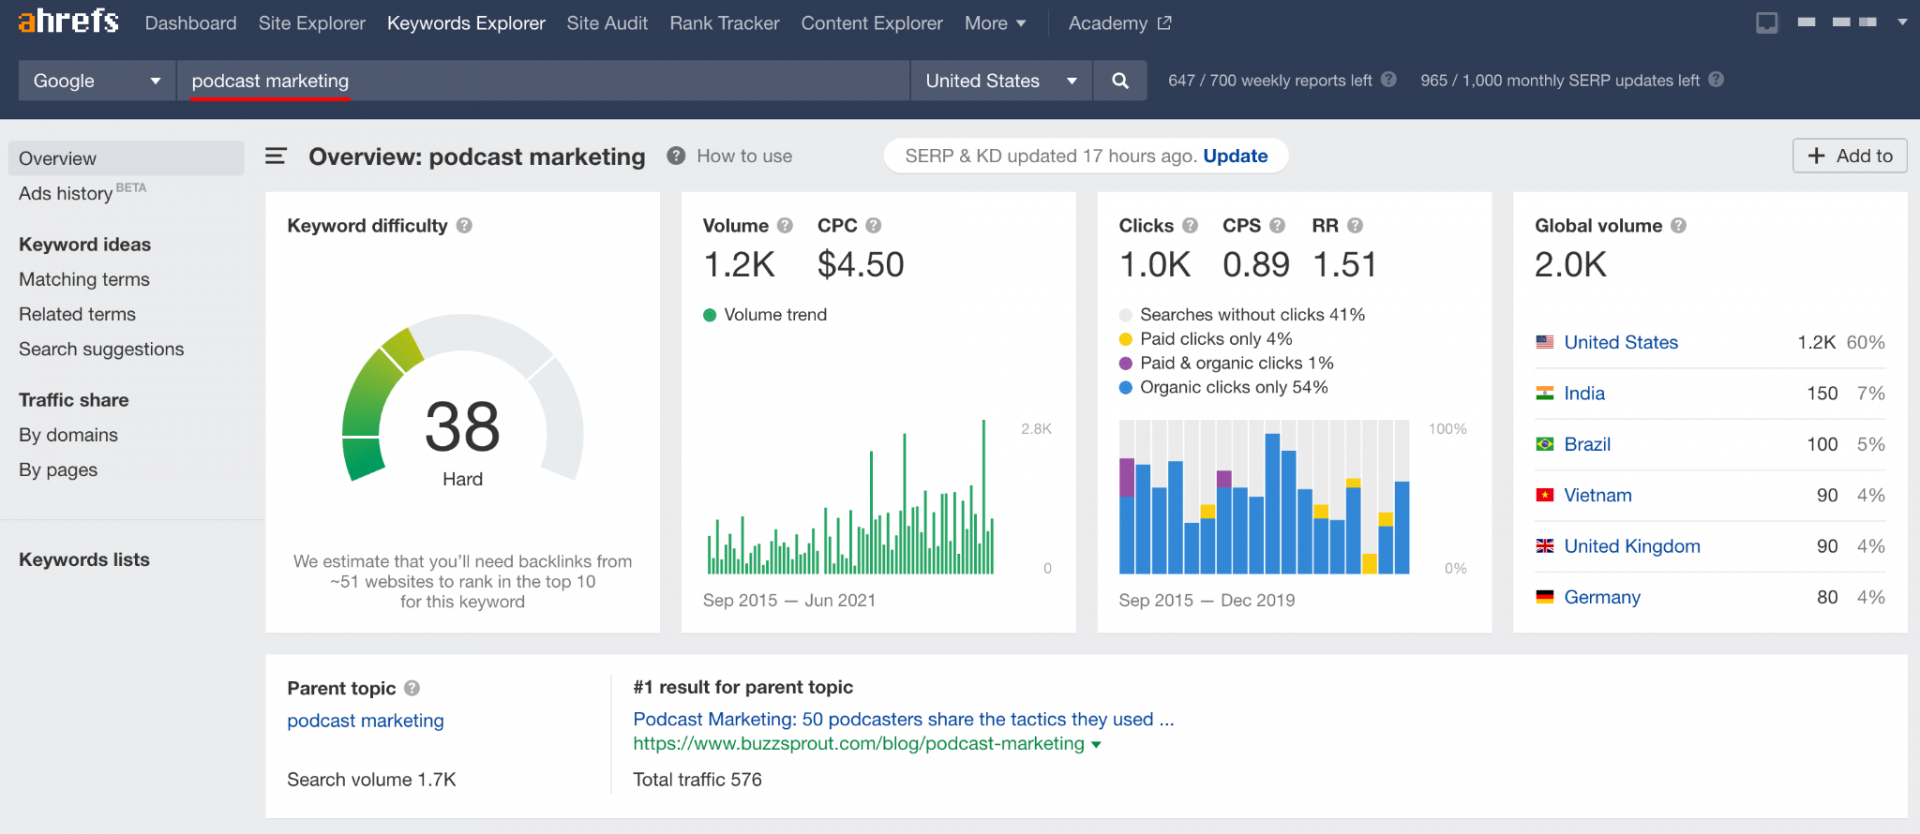Viewport: 1920px width, 834px height.
Task: Click the keyword search input field
Action: coord(543,81)
